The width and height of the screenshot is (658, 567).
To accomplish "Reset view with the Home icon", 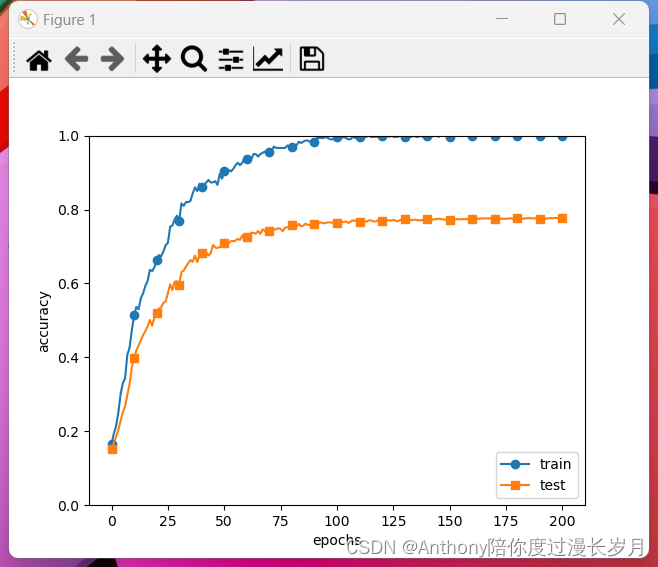I will (39, 59).
